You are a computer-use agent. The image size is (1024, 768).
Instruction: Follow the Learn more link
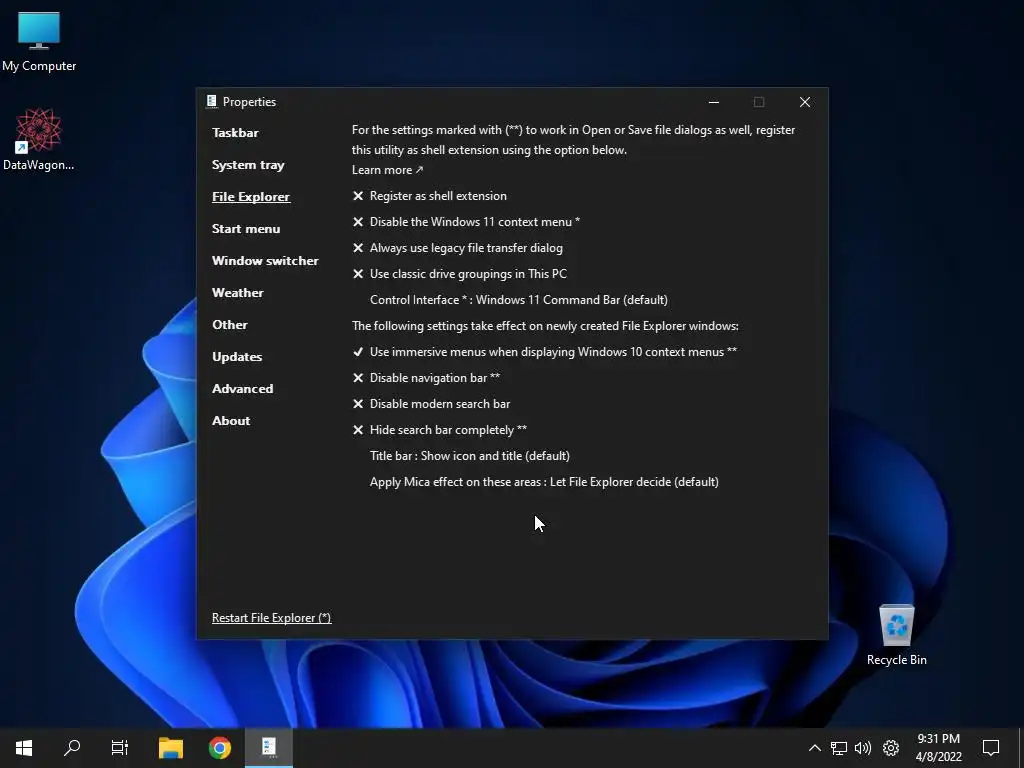pyautogui.click(x=387, y=170)
